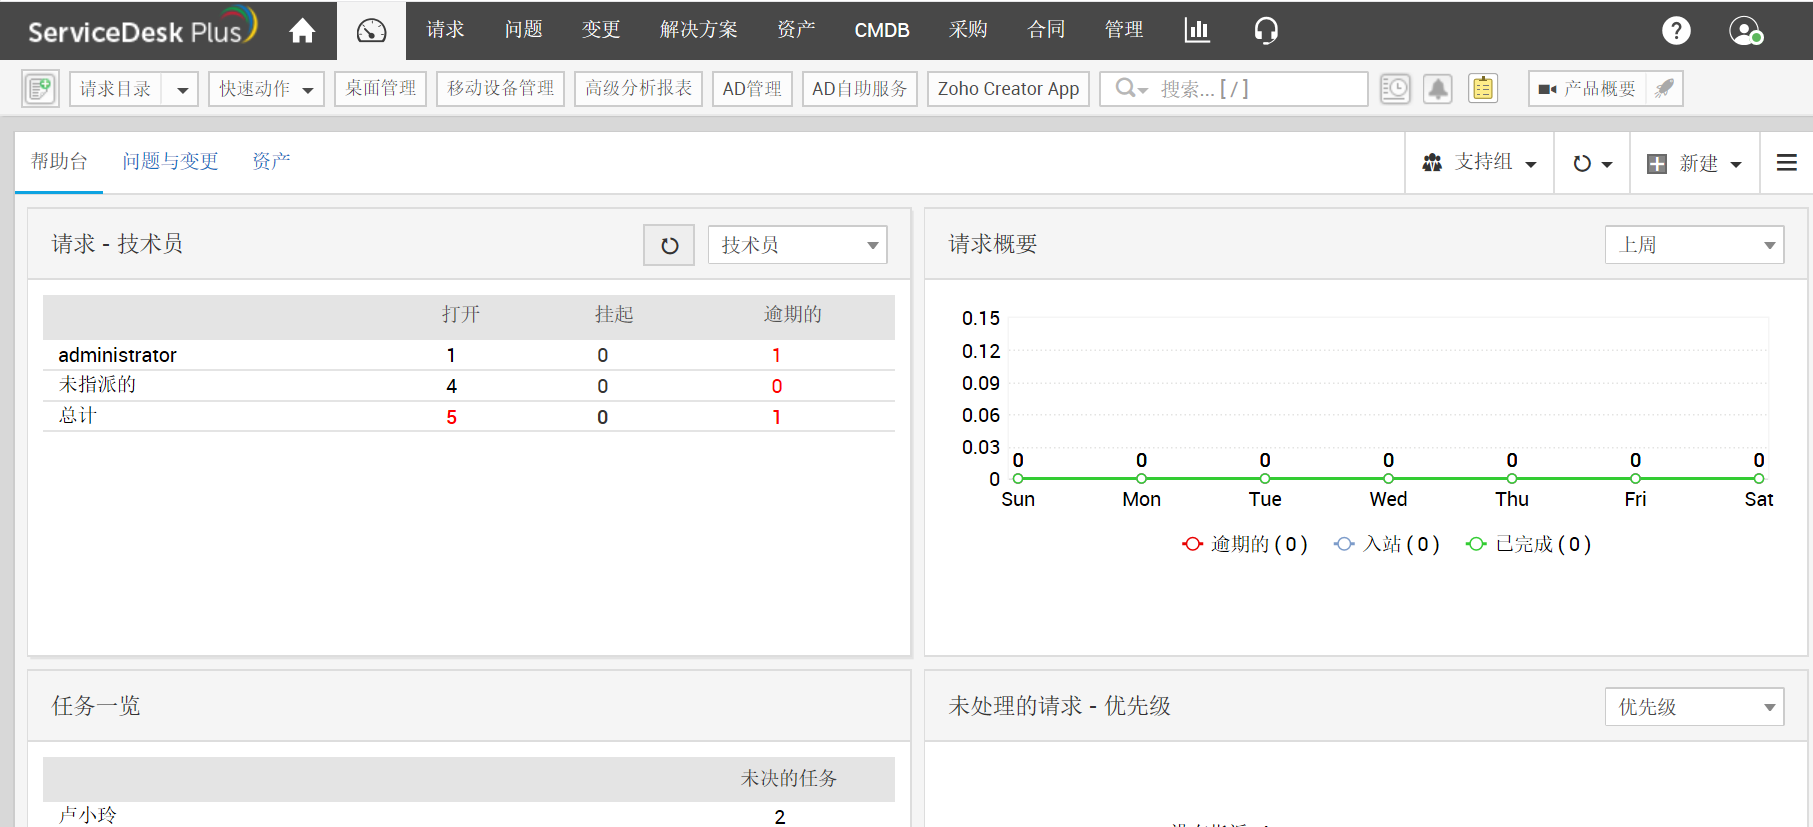Click the administrator technician row name

coord(117,355)
